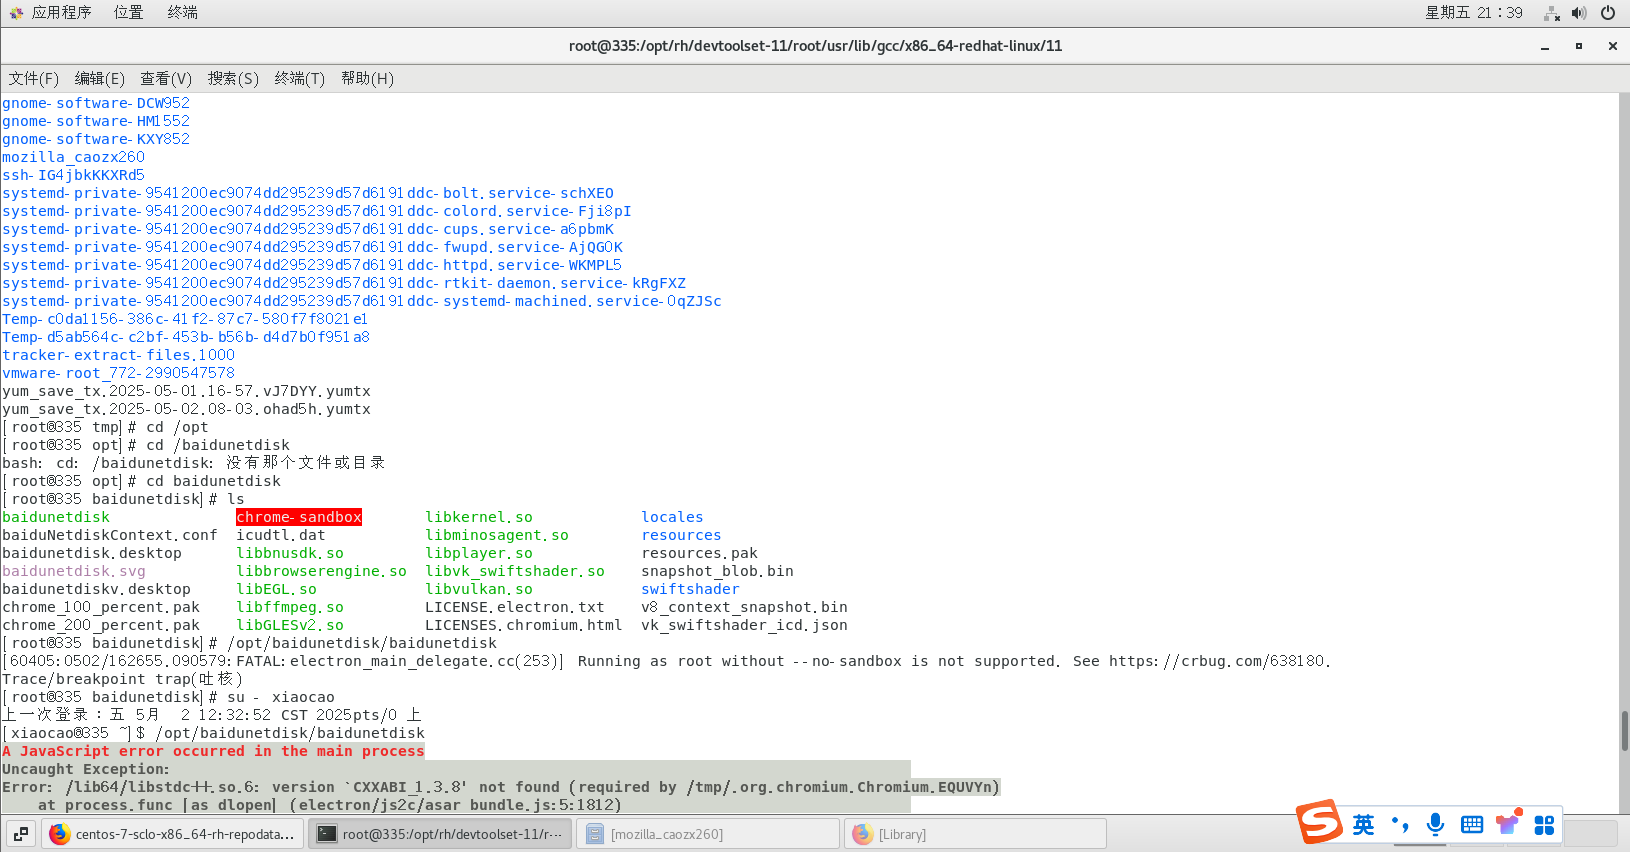This screenshot has width=1630, height=852.
Task: Click the microphone voice input icon
Action: [1435, 825]
